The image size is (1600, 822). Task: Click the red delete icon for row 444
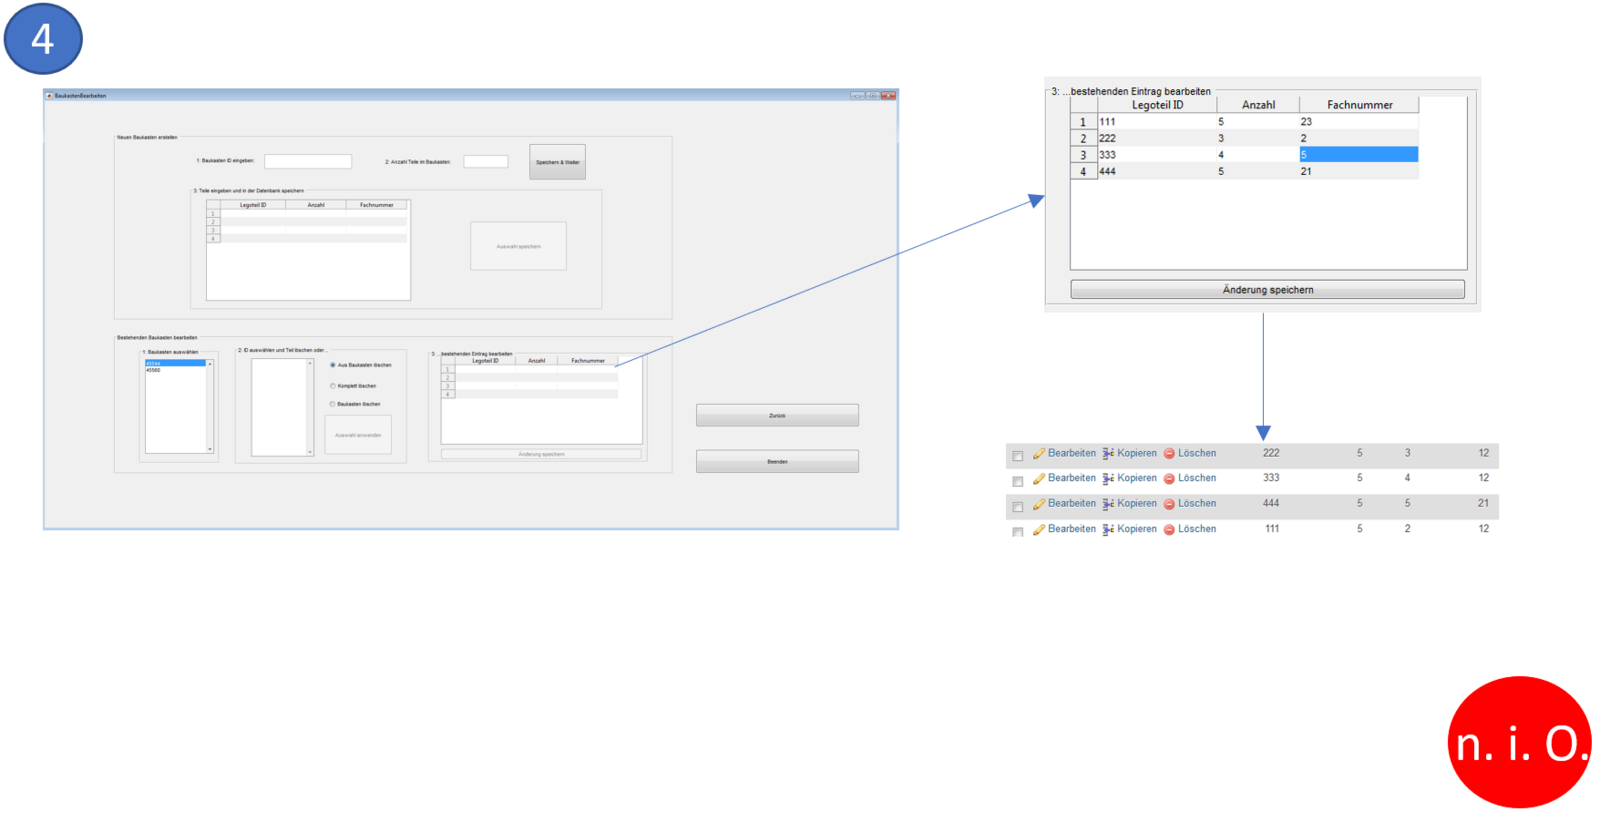(x=1169, y=504)
